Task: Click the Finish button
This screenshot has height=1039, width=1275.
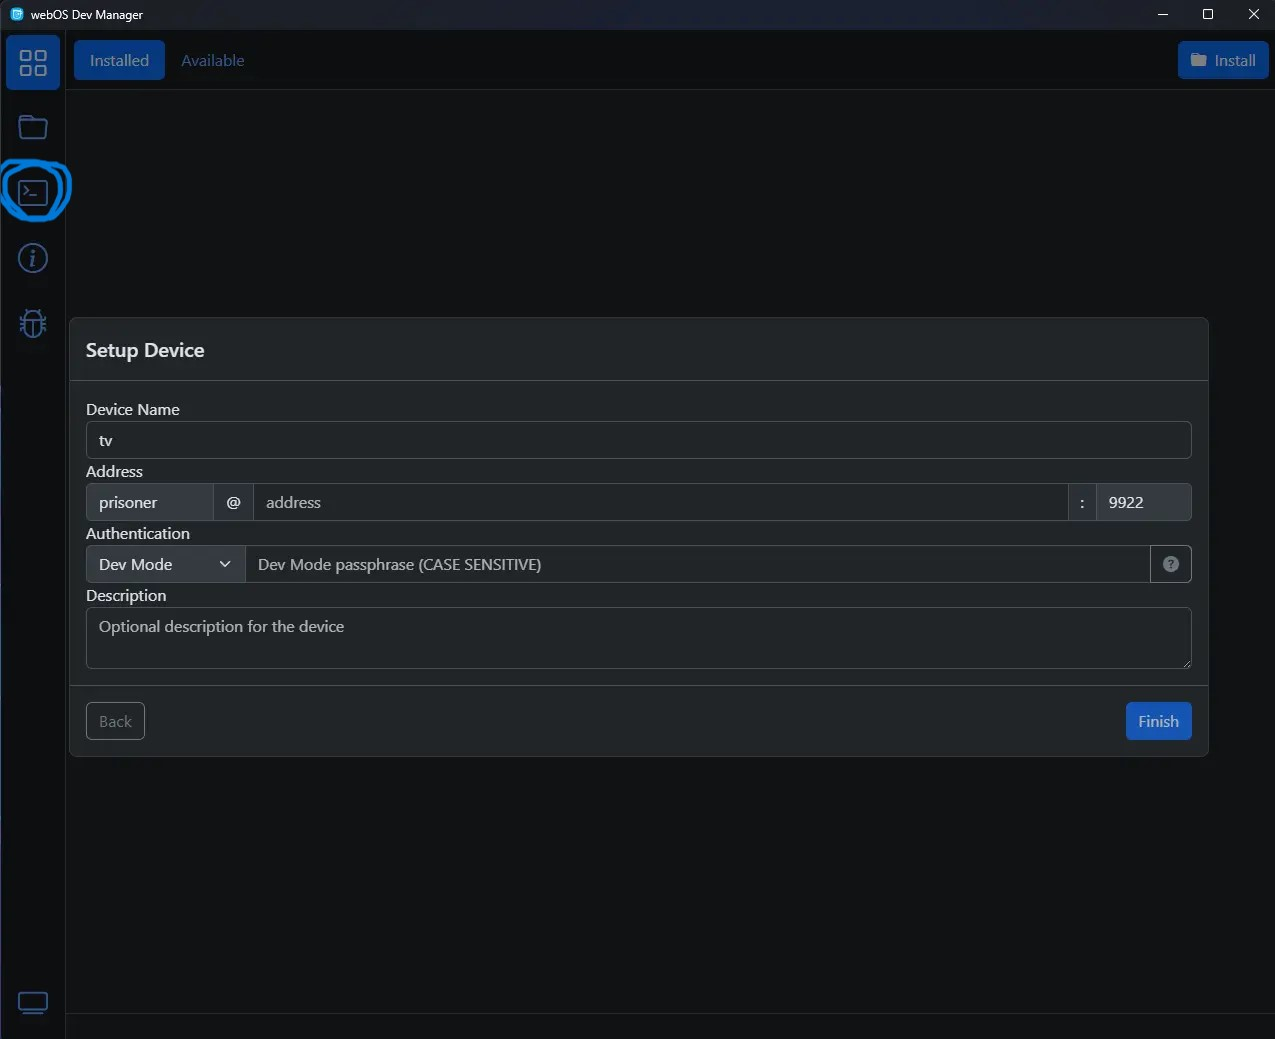Action: (1158, 721)
